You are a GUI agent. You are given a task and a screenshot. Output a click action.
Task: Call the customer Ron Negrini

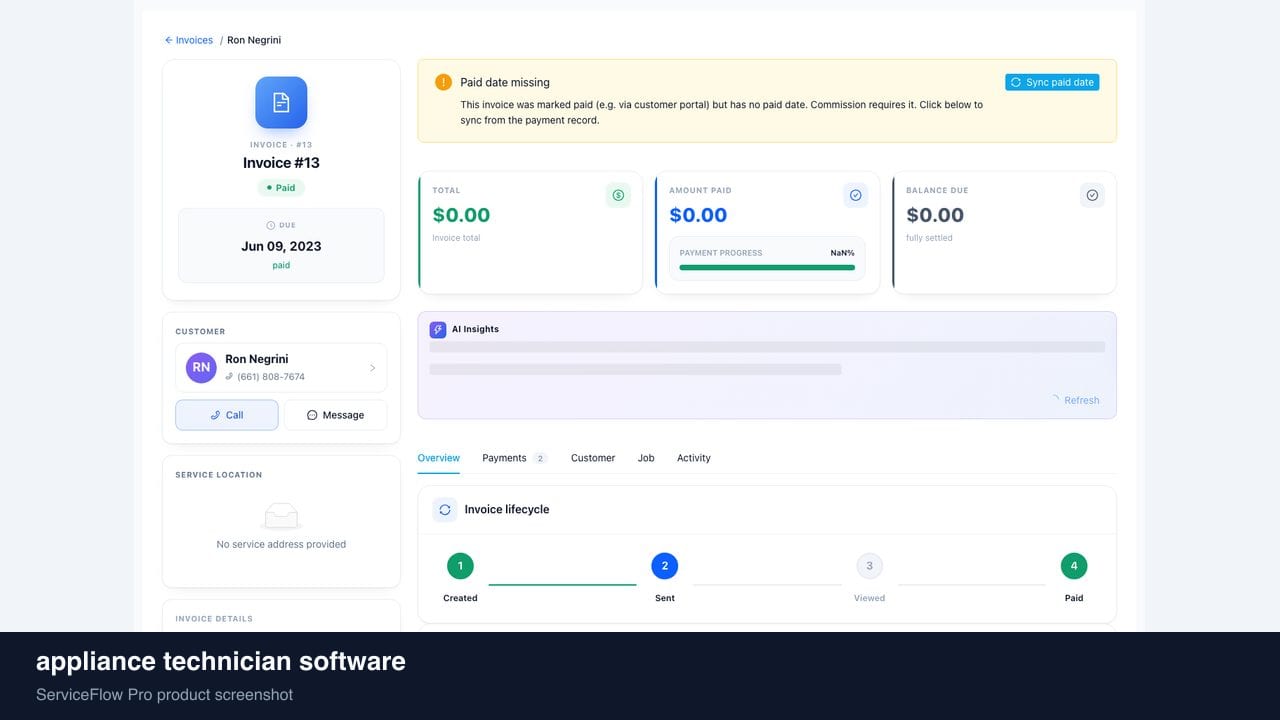coord(227,415)
